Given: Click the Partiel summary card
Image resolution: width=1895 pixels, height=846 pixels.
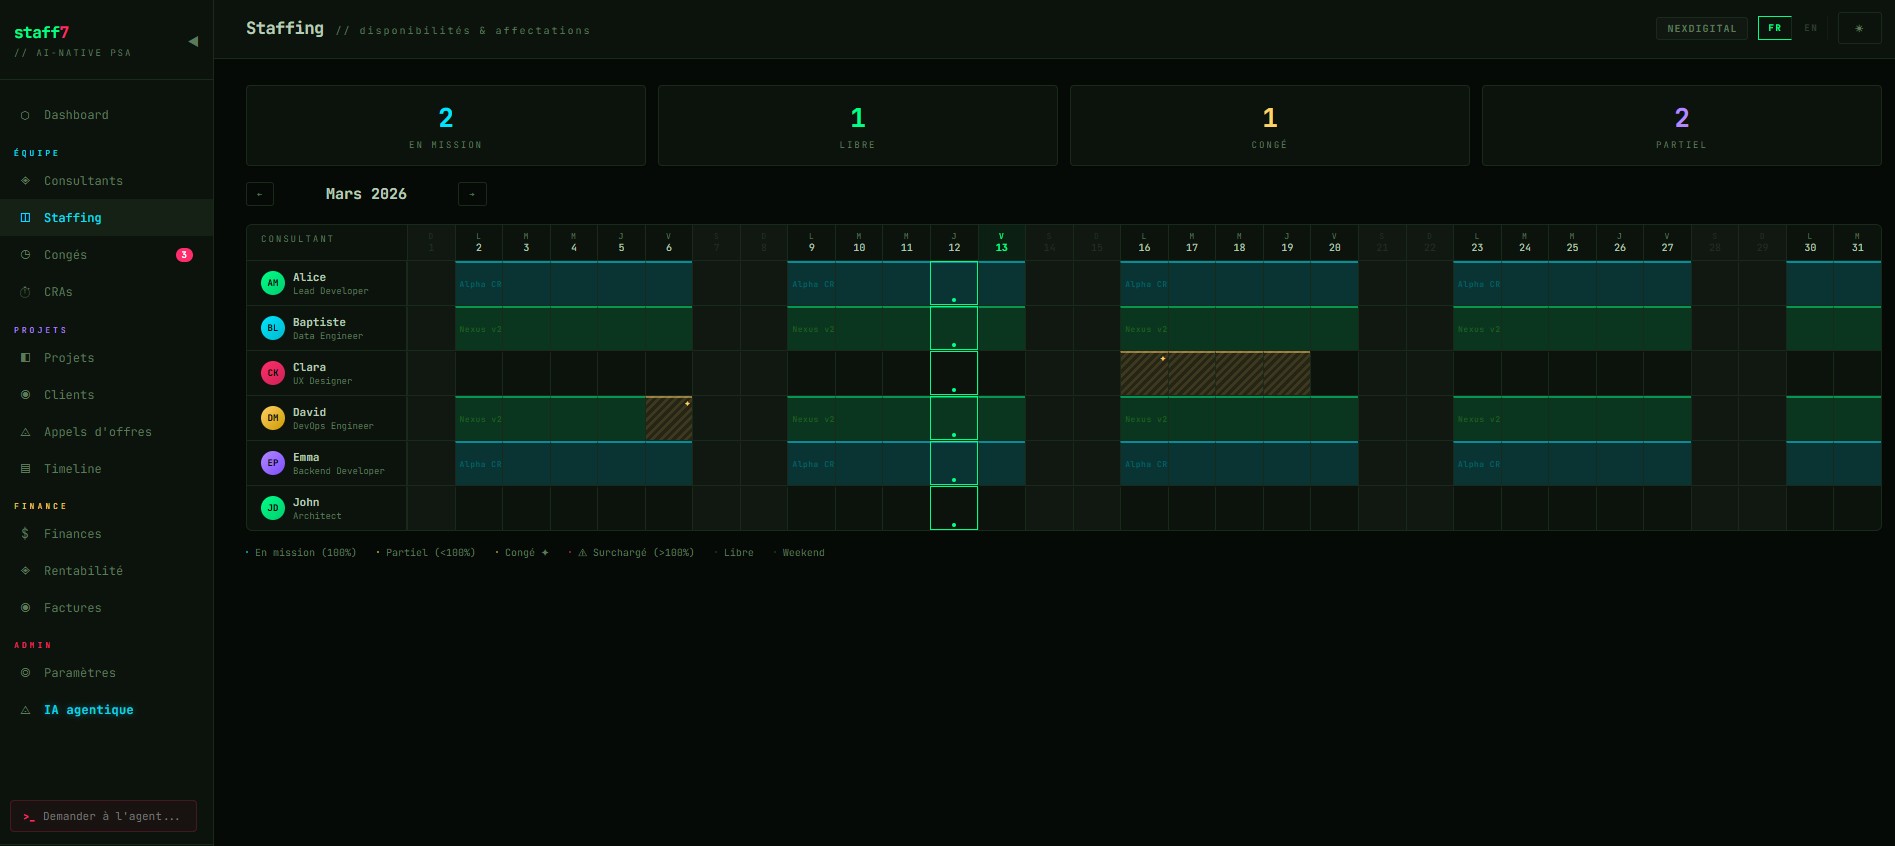Looking at the screenshot, I should (x=1682, y=125).
